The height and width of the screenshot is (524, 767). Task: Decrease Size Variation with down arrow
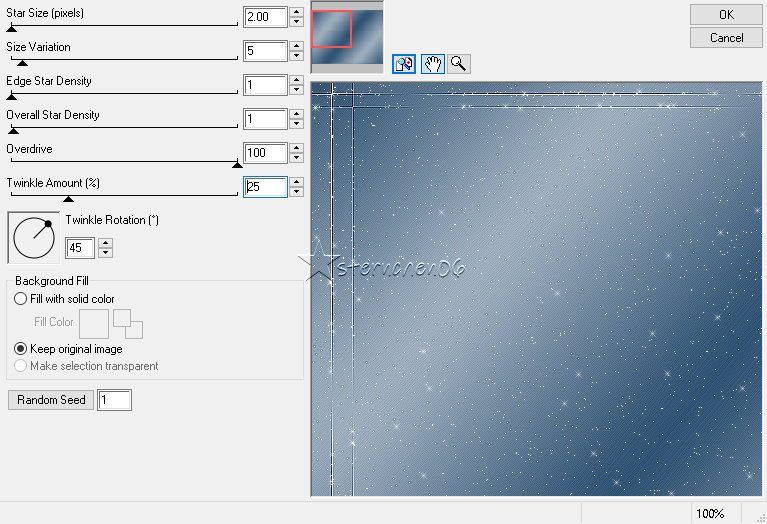coord(296,57)
